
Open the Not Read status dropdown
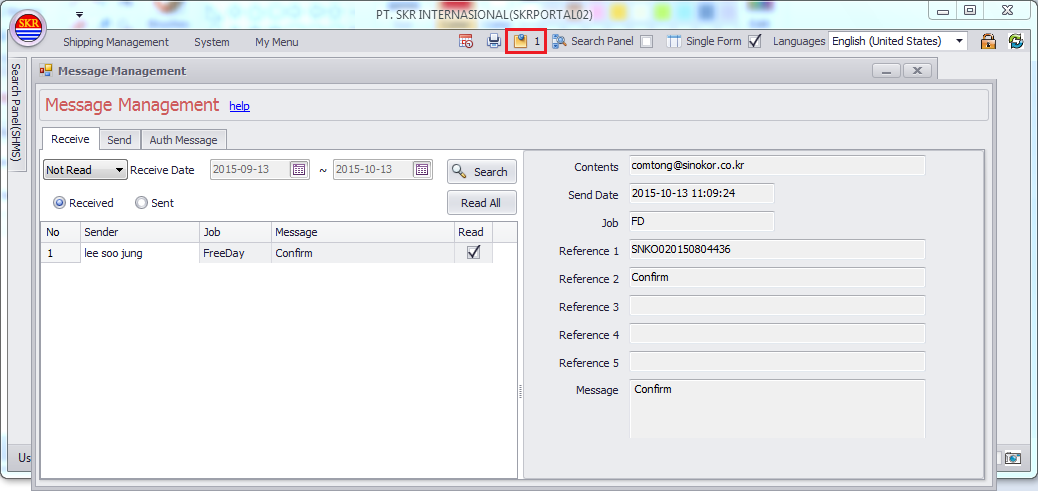pos(85,170)
